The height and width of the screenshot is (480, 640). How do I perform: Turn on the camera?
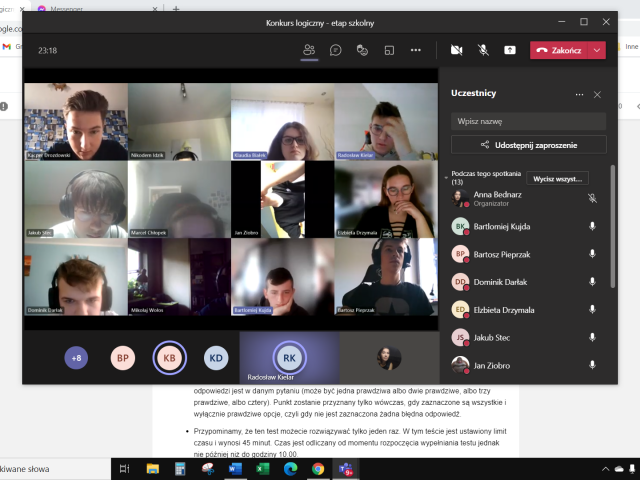tap(456, 50)
